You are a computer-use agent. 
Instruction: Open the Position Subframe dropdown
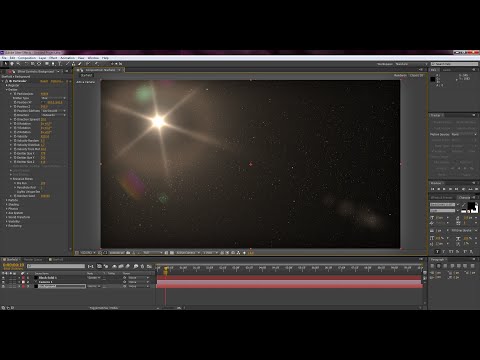pyautogui.click(x=53, y=111)
